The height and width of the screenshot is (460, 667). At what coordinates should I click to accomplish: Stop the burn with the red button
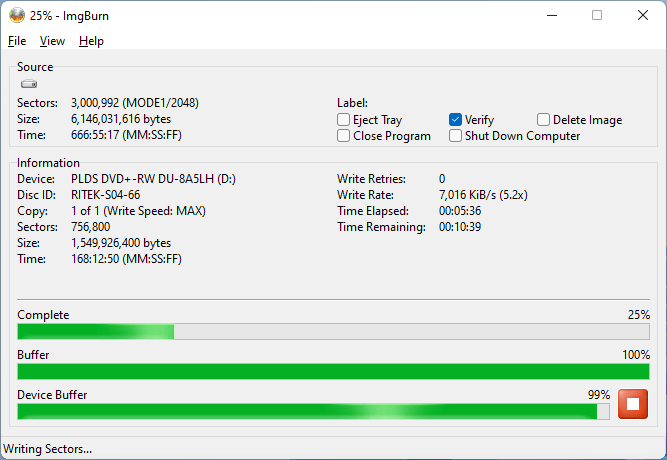click(632, 404)
